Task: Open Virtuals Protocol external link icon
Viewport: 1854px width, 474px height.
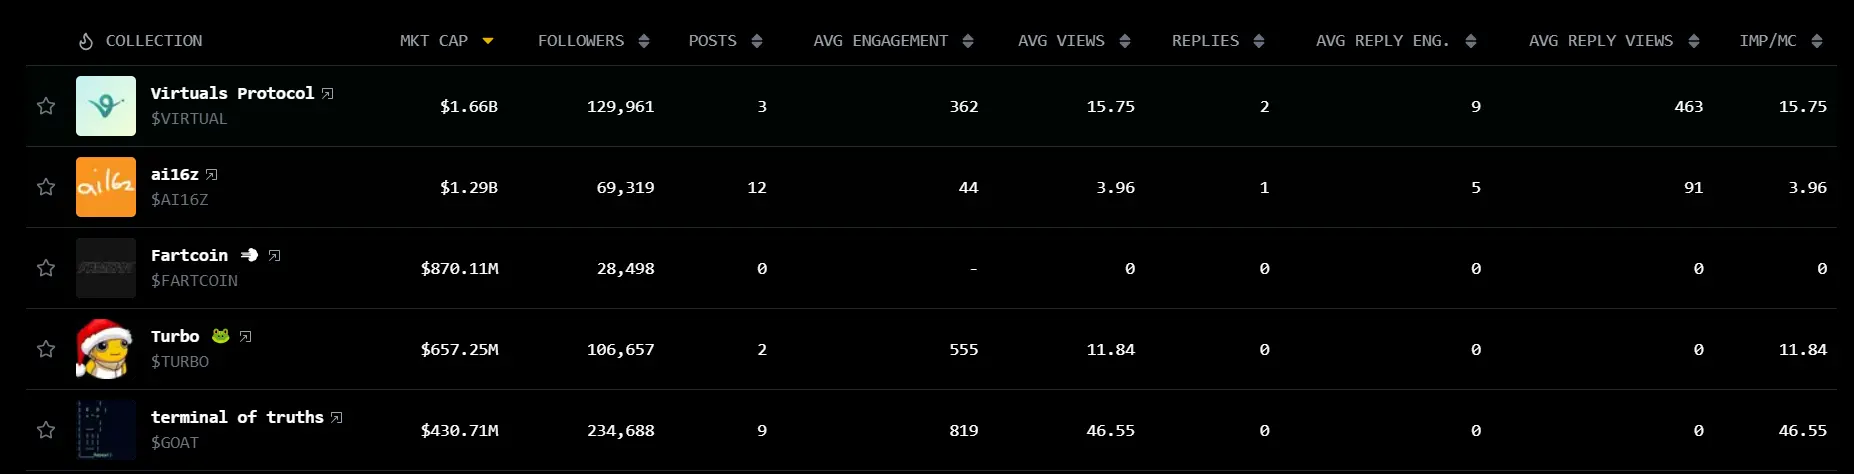Action: (328, 94)
